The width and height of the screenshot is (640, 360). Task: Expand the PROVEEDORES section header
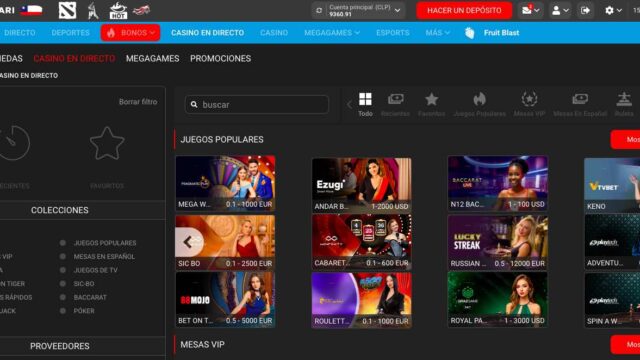pos(82,346)
